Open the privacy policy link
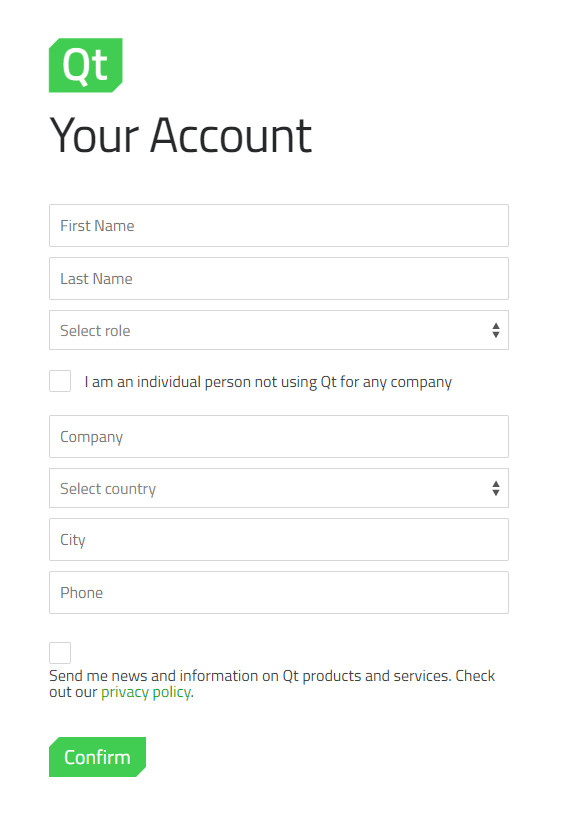 (145, 691)
